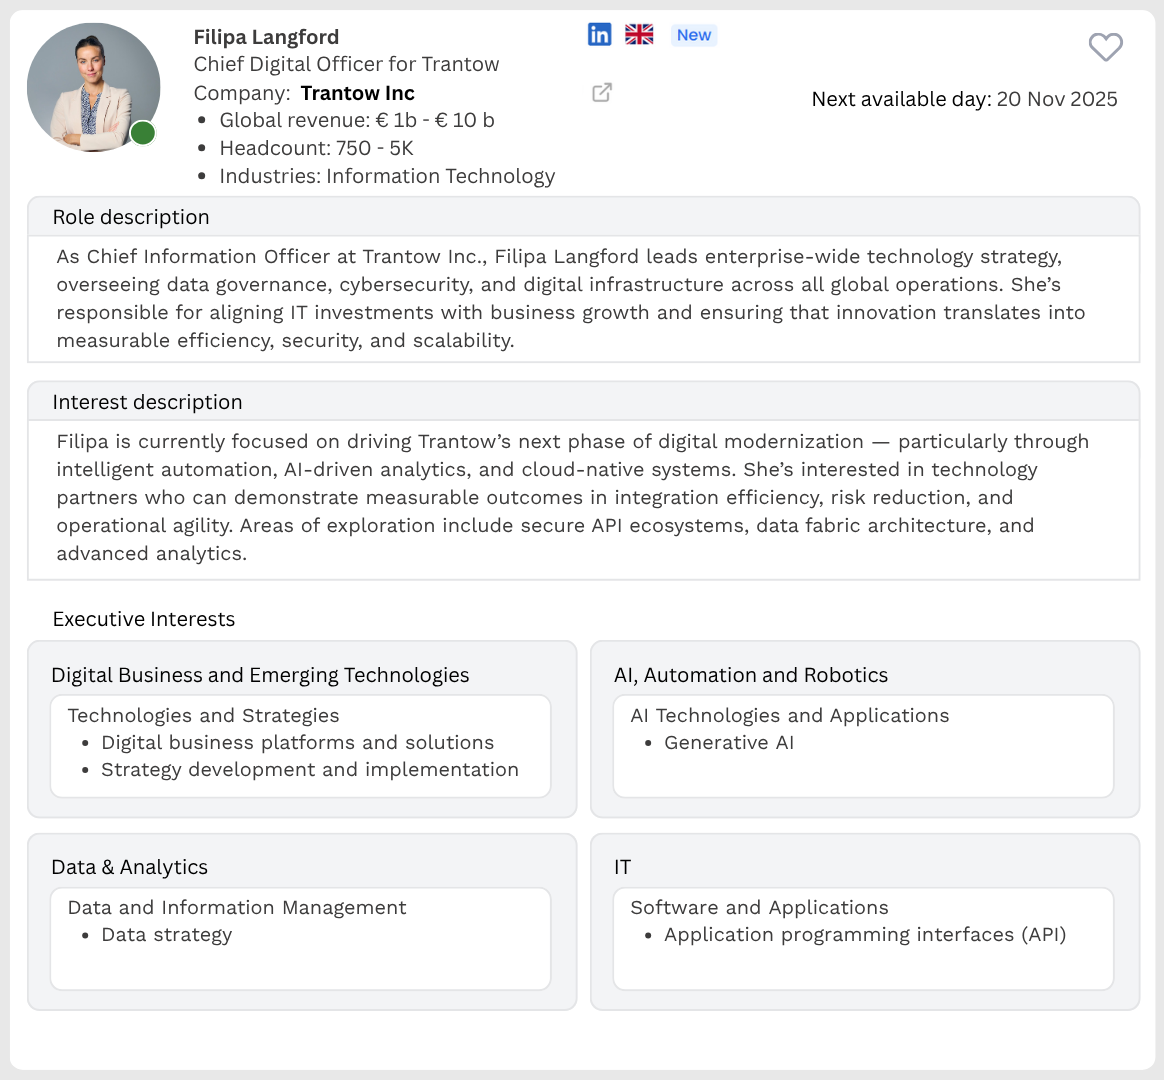Collapse the Interest description section
The height and width of the screenshot is (1080, 1164).
[x=147, y=401]
